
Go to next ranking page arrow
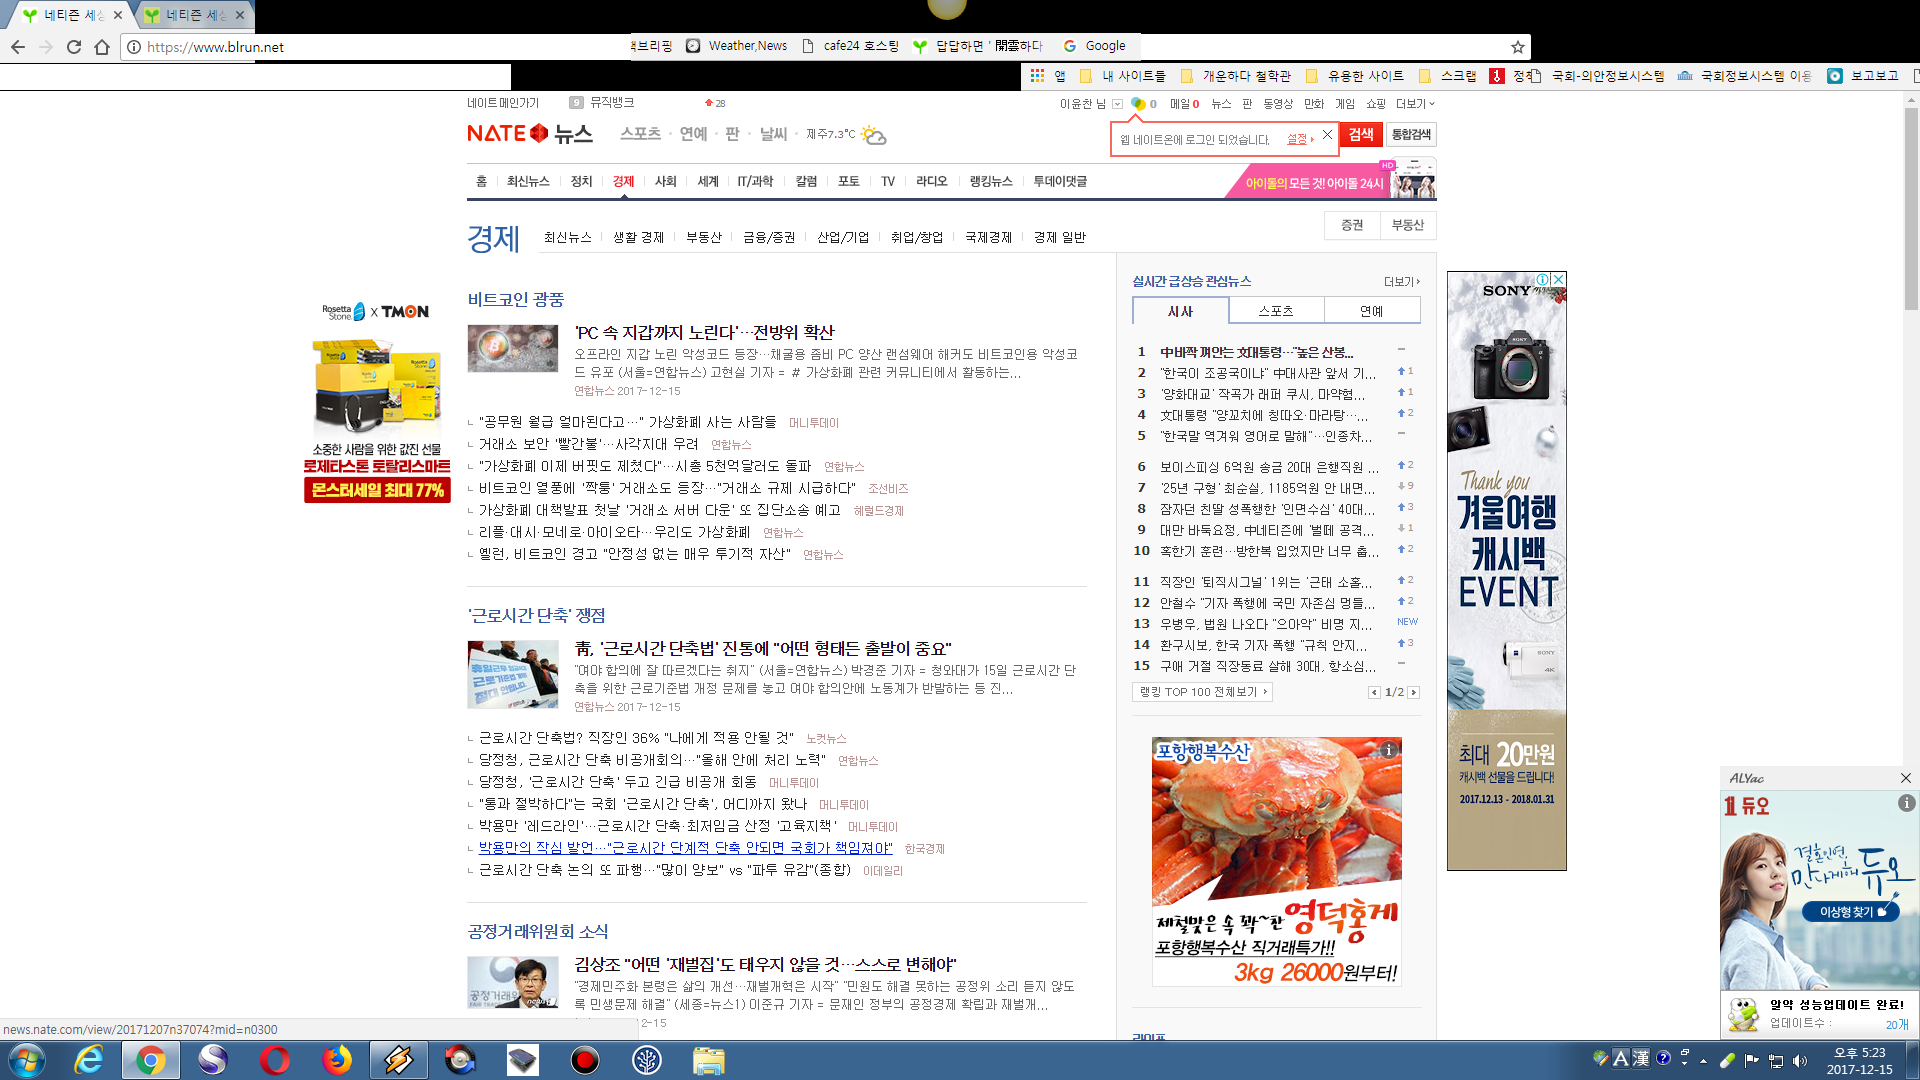click(1413, 692)
